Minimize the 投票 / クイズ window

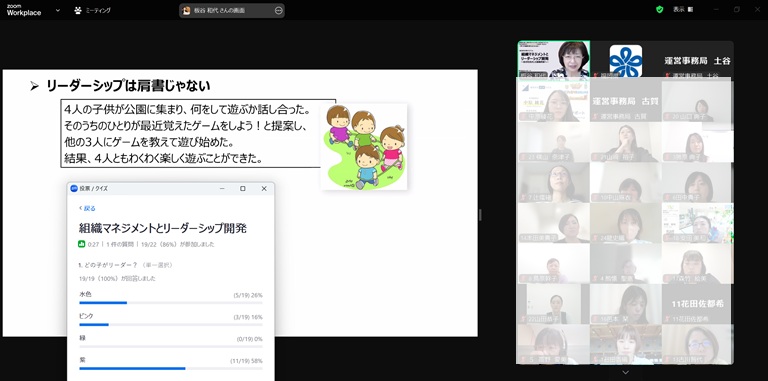(221, 189)
